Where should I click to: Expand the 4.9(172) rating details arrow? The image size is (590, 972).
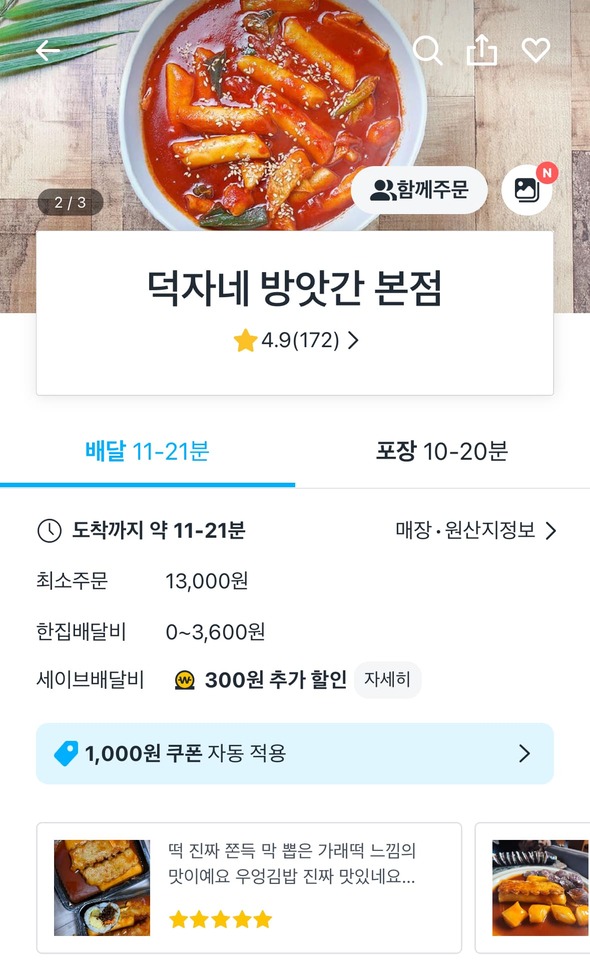point(353,341)
